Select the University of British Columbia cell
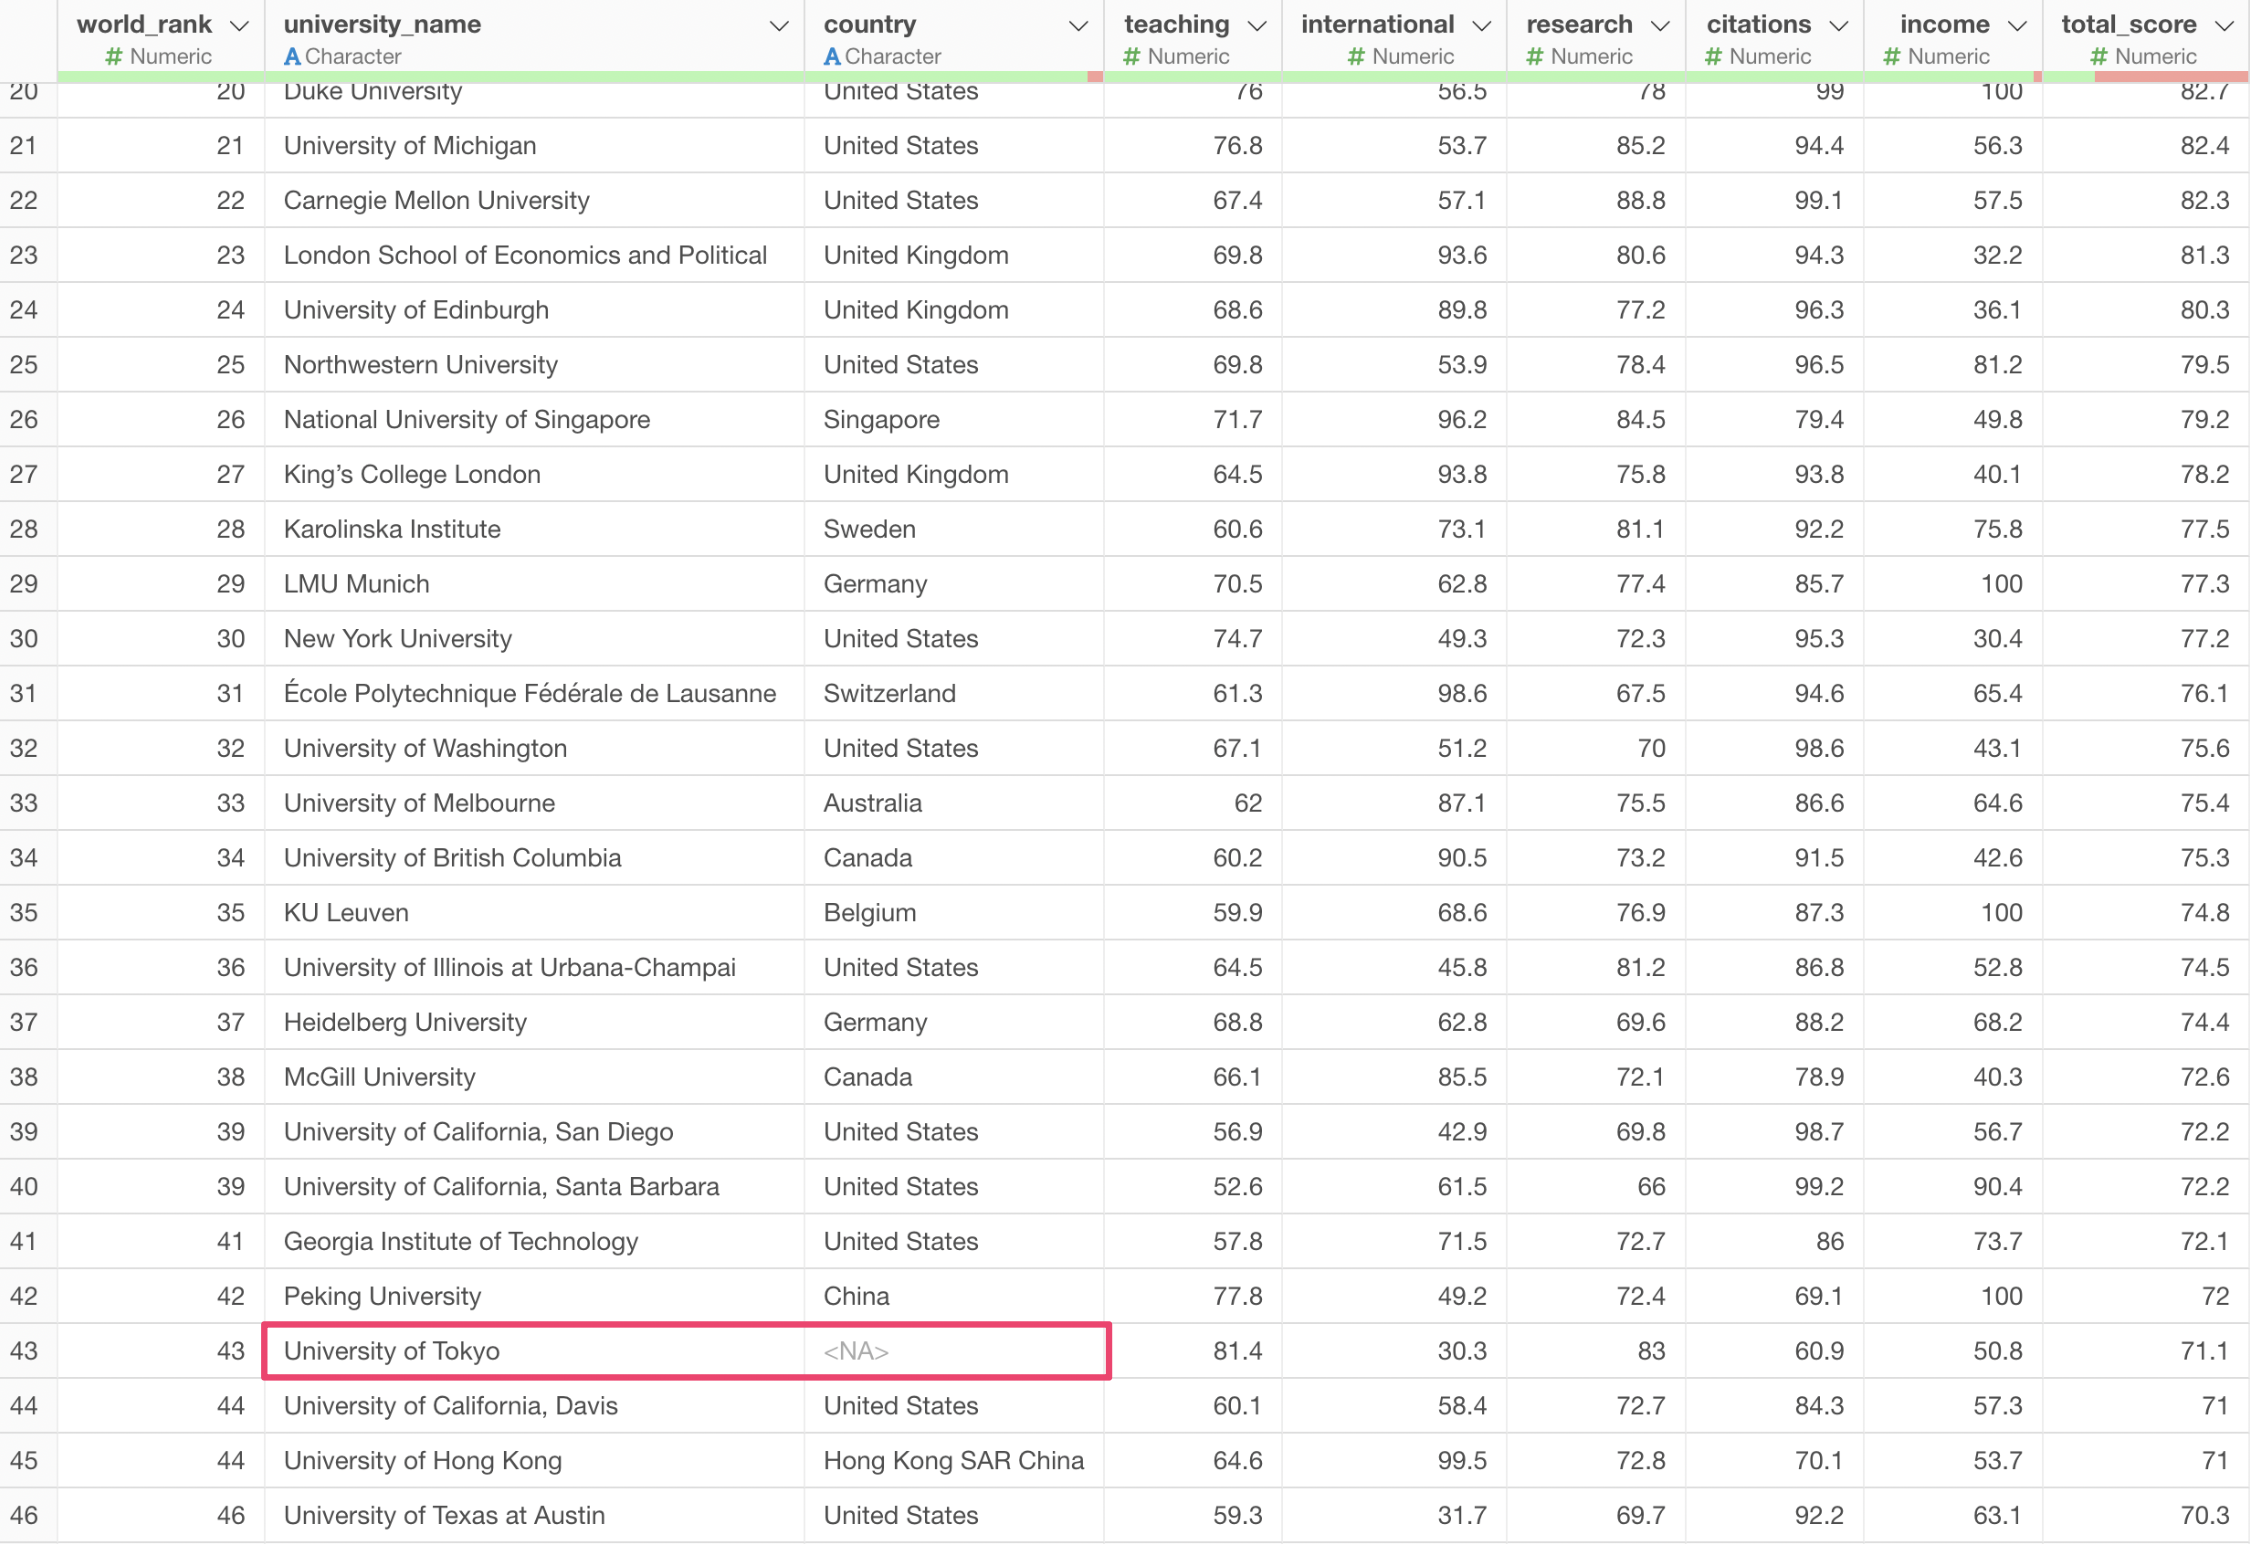This screenshot has height=1544, width=2250. pos(534,858)
